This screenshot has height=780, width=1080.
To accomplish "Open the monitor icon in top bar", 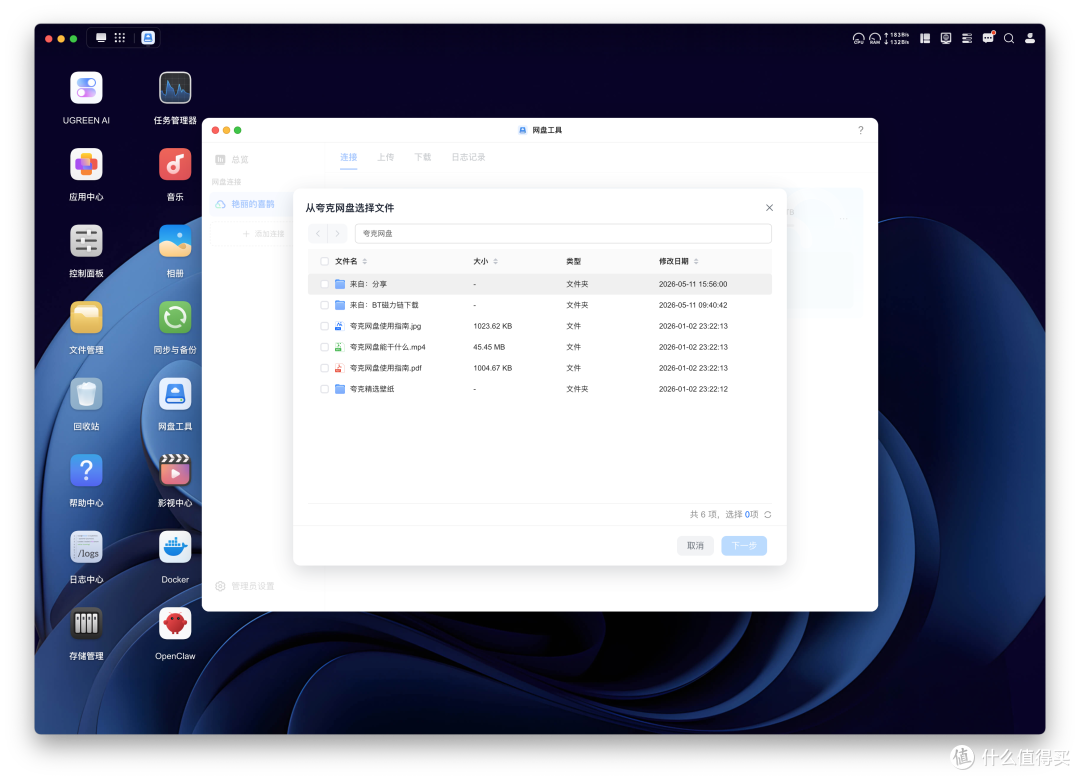I will [x=946, y=39].
